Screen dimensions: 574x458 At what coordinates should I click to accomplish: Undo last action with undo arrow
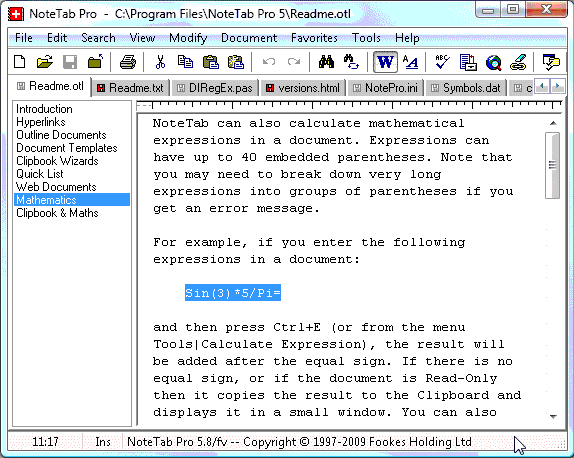click(x=269, y=62)
